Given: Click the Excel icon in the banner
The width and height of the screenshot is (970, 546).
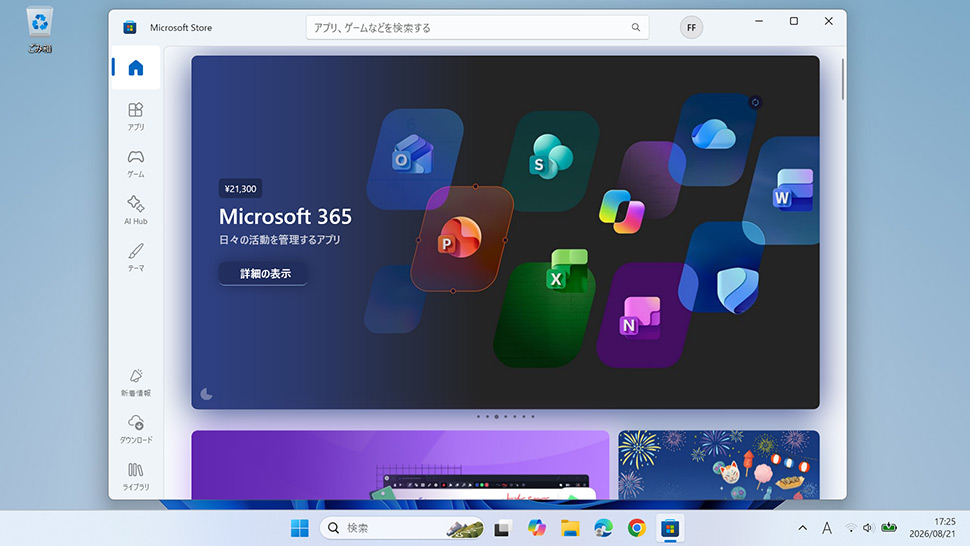Looking at the screenshot, I should (x=567, y=270).
